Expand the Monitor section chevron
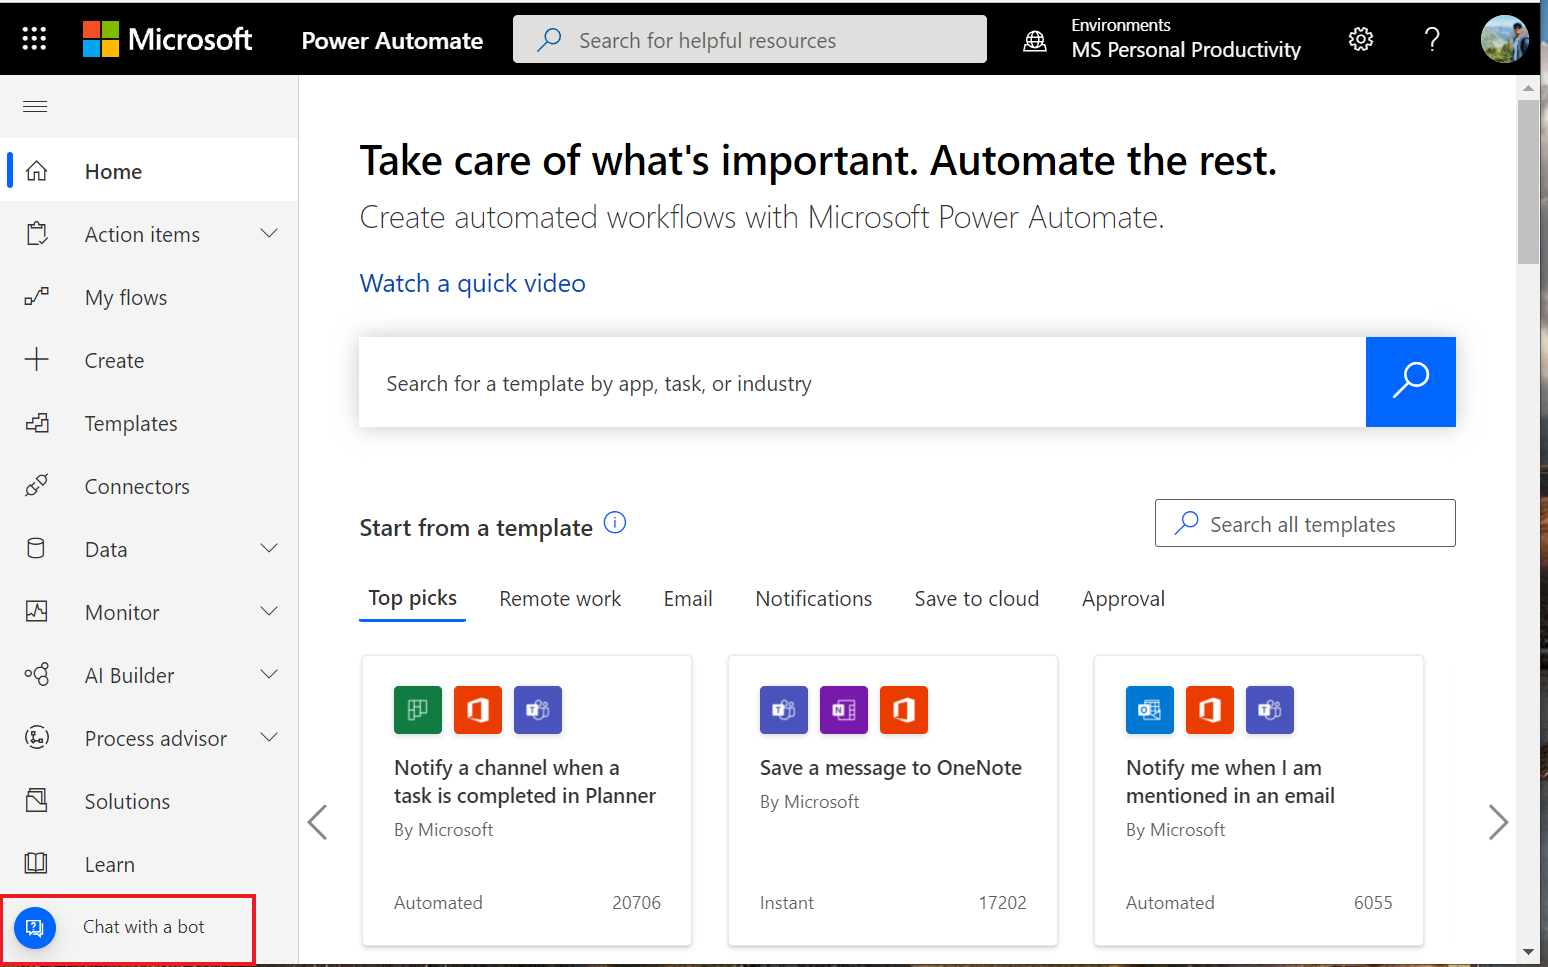 pos(269,611)
